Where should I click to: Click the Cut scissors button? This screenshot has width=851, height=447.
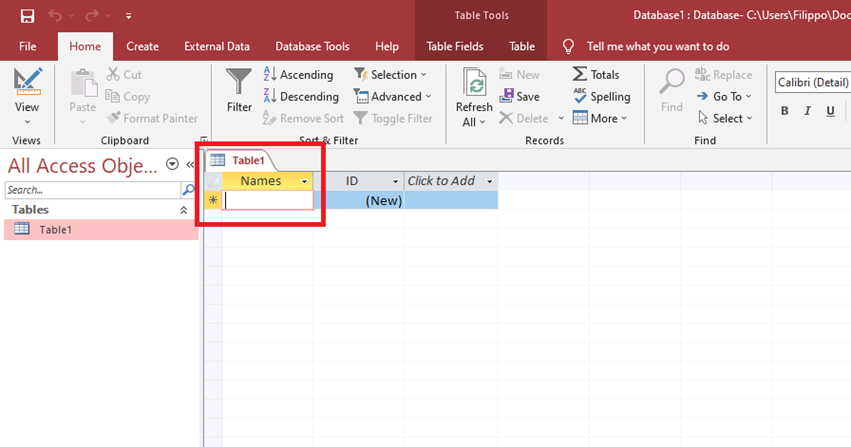click(x=124, y=74)
